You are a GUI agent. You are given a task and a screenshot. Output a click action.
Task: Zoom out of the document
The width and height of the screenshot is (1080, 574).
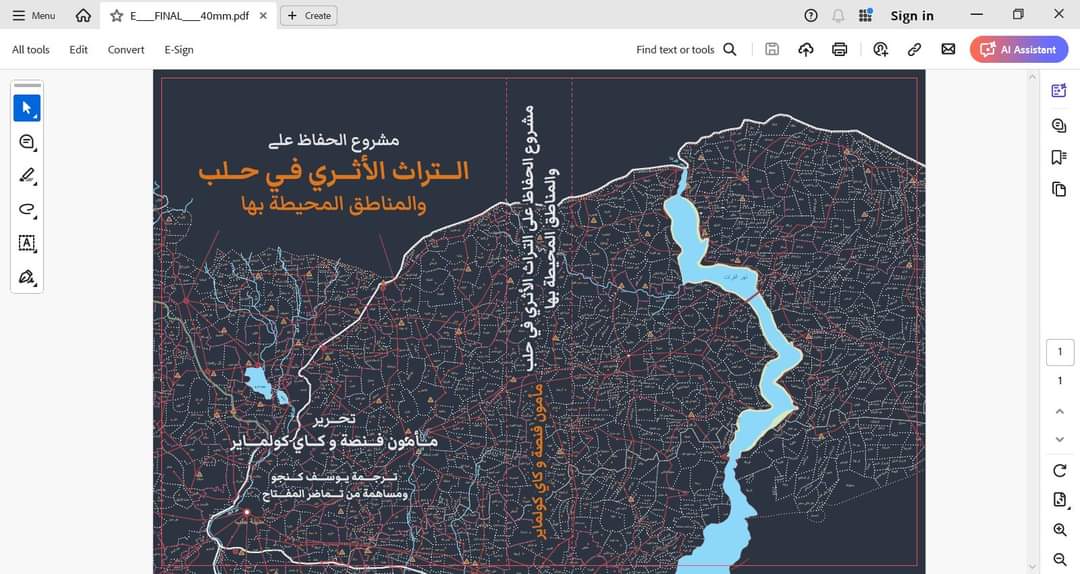point(1060,560)
